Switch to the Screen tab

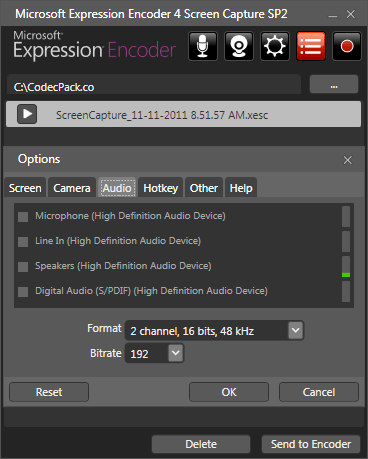[25, 188]
